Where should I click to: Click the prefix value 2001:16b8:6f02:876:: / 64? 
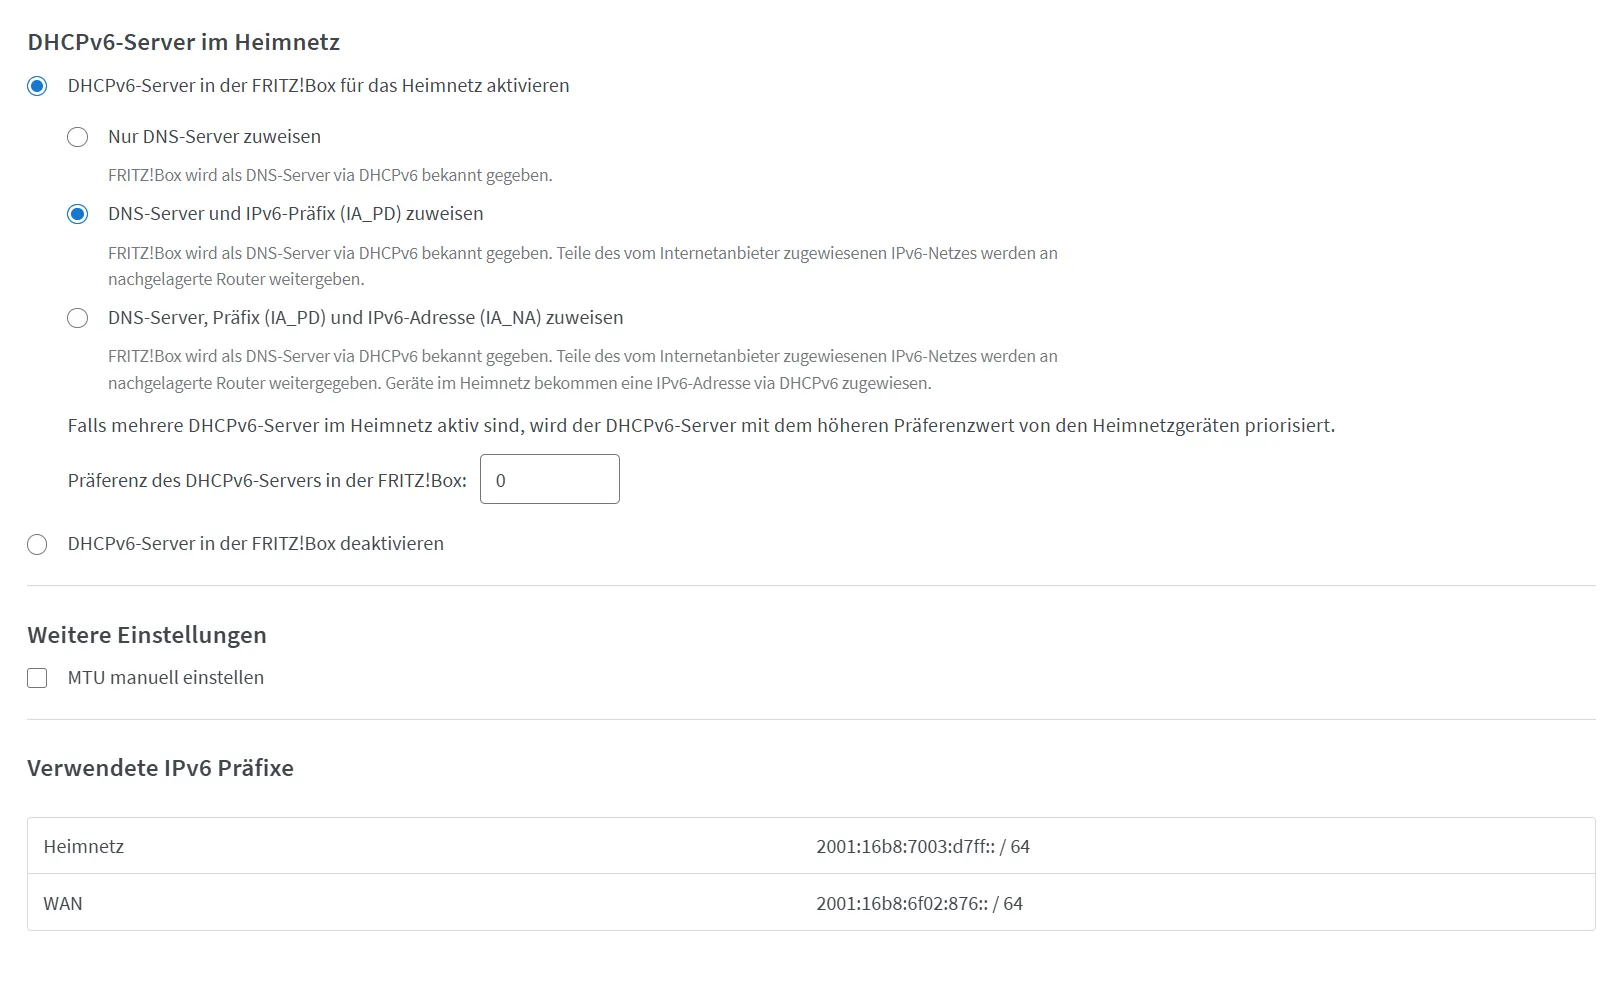click(919, 903)
